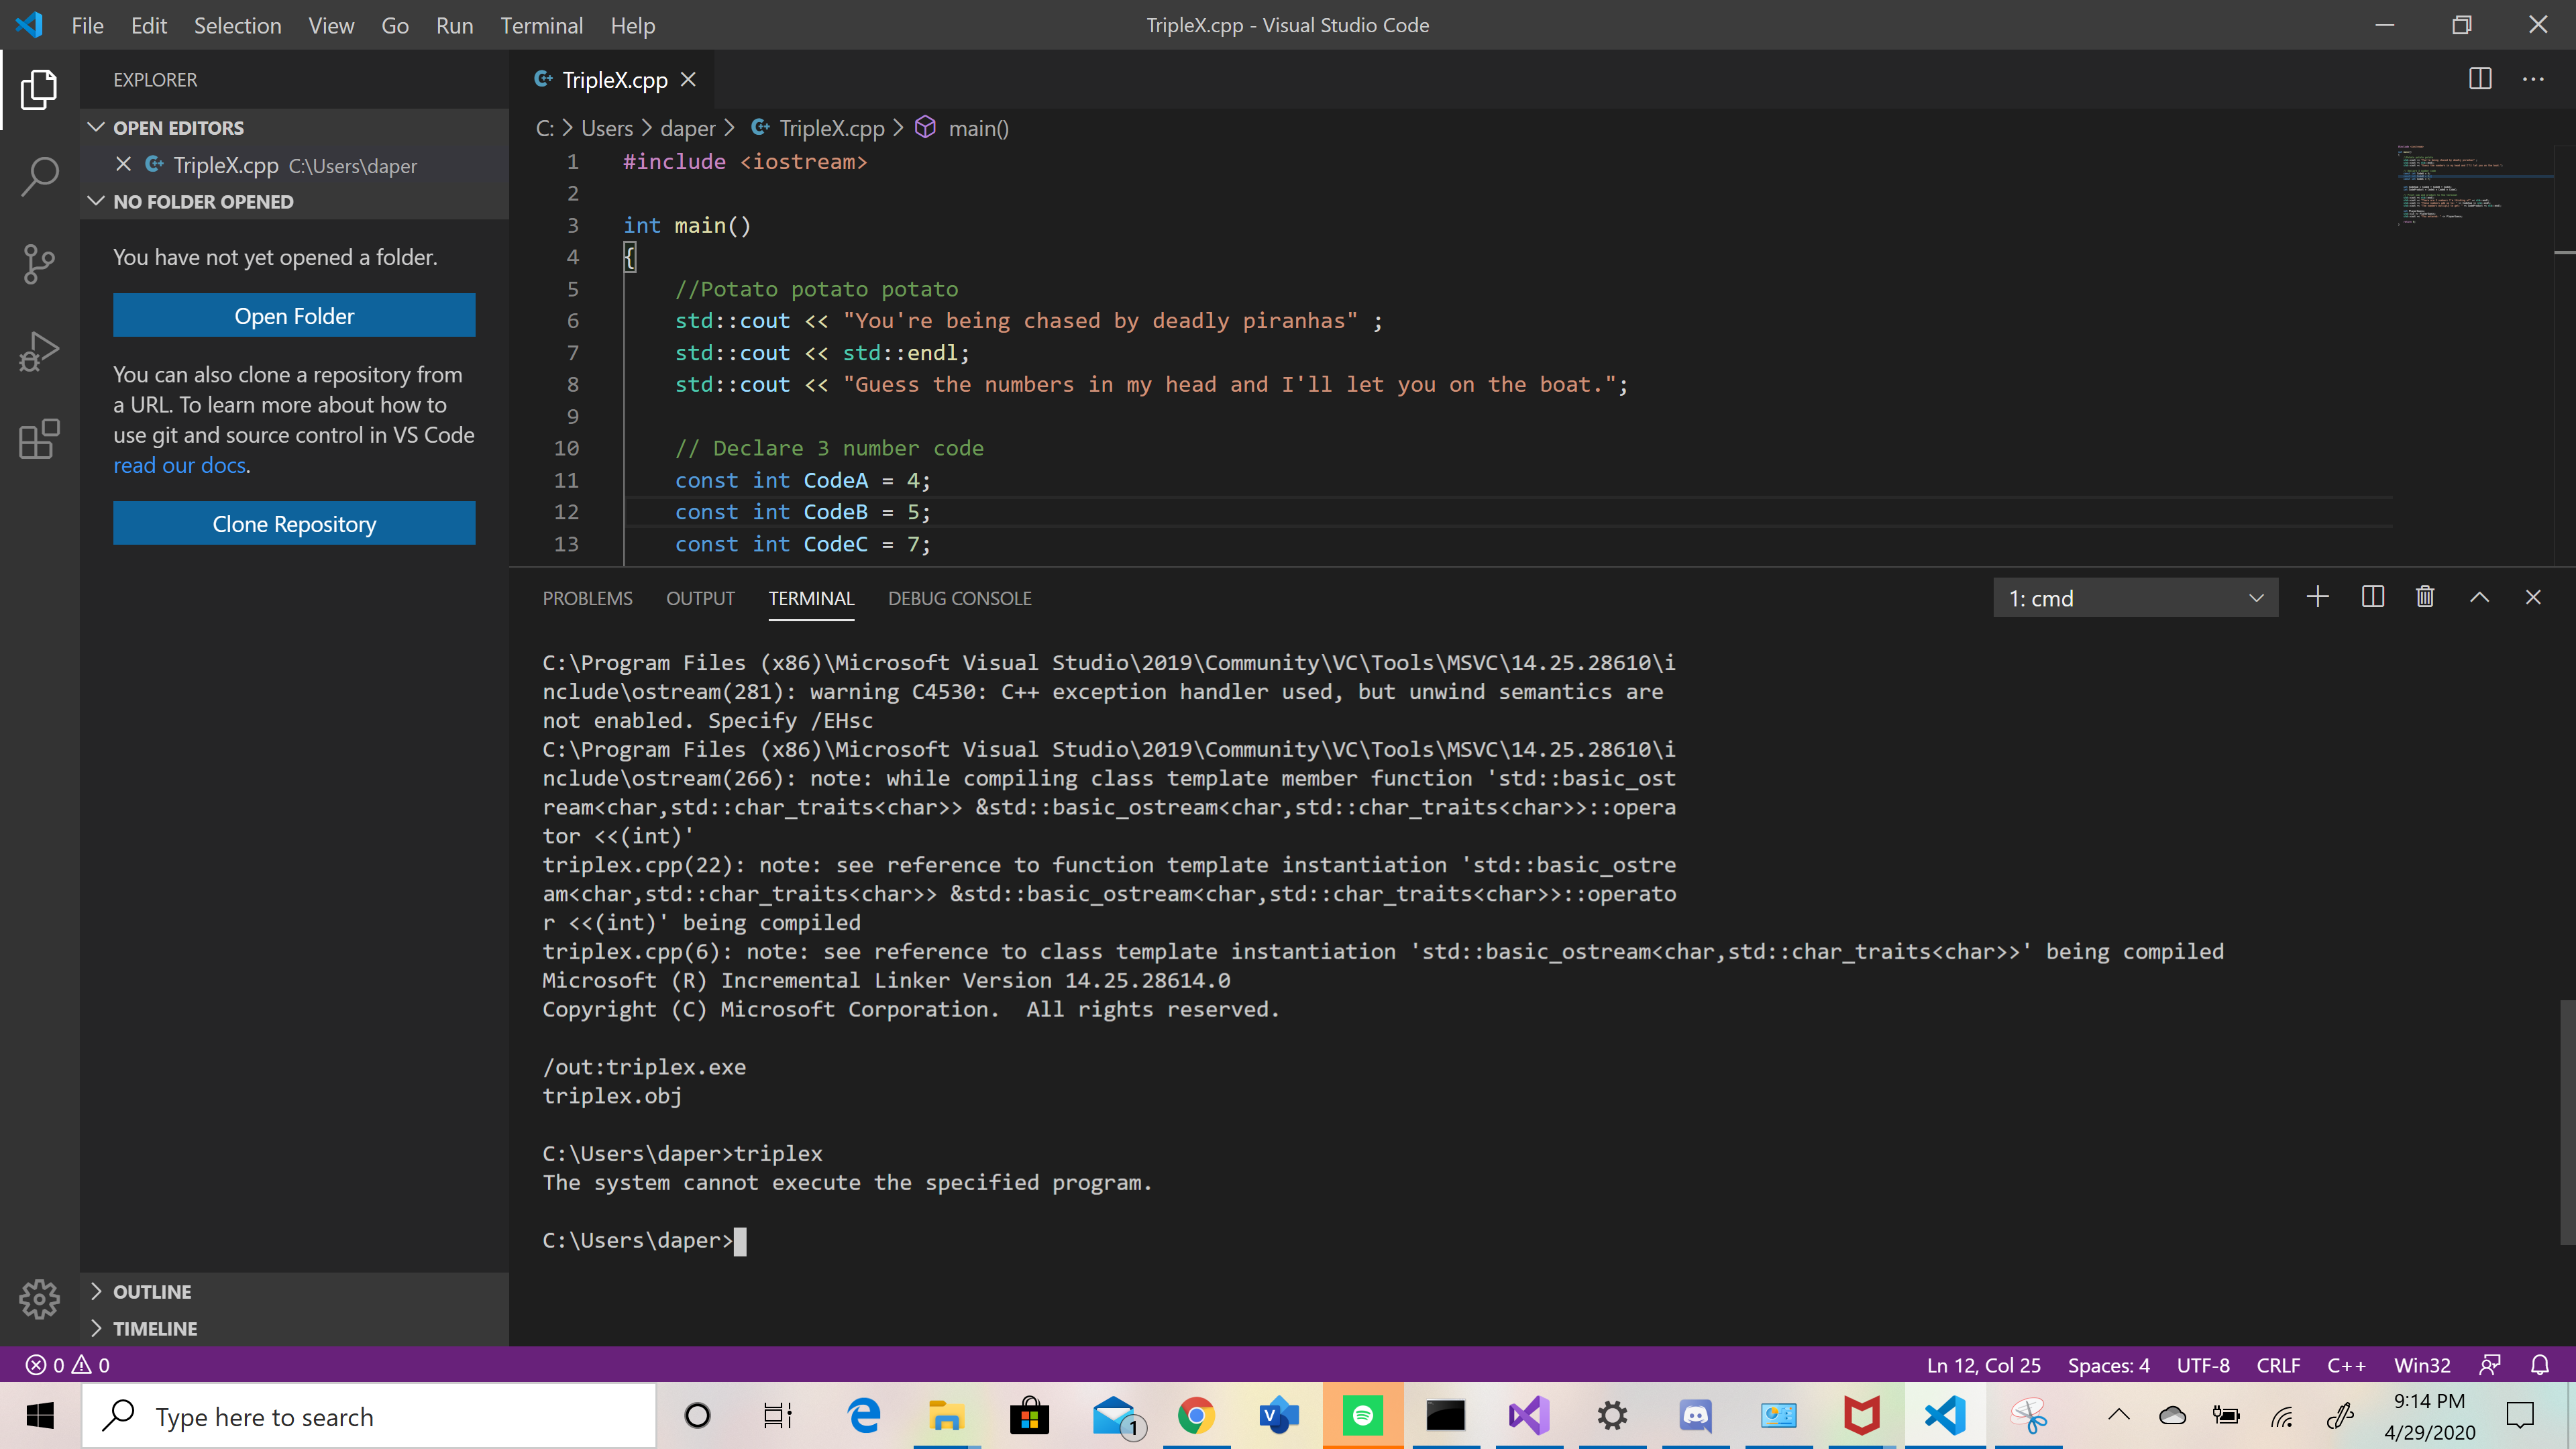Open the Source Control view

40,264
